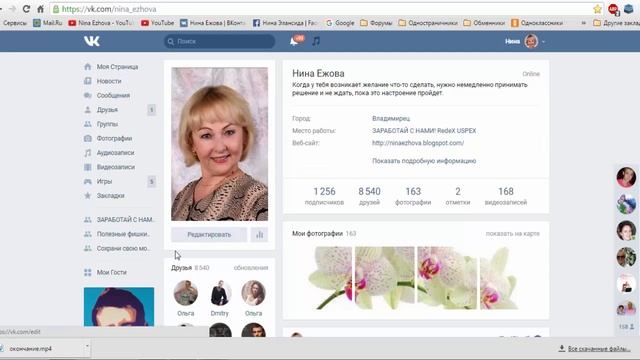This screenshot has height=360, width=640.
Task: Click обновления link in friends block
Action: pos(251,268)
